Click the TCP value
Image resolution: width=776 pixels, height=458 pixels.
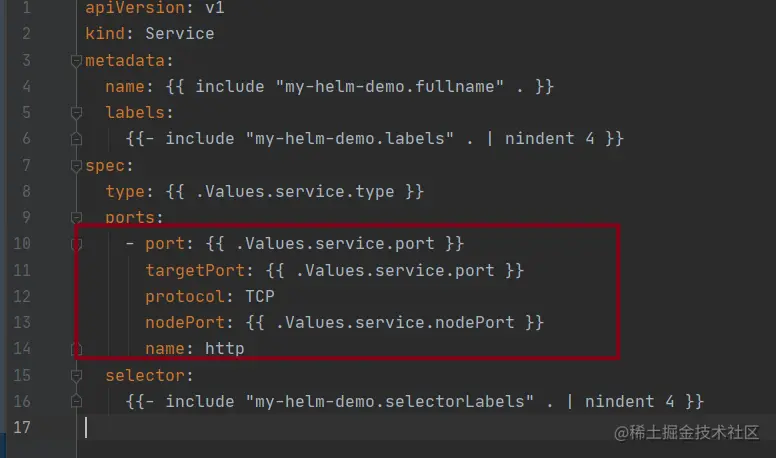coord(260,296)
